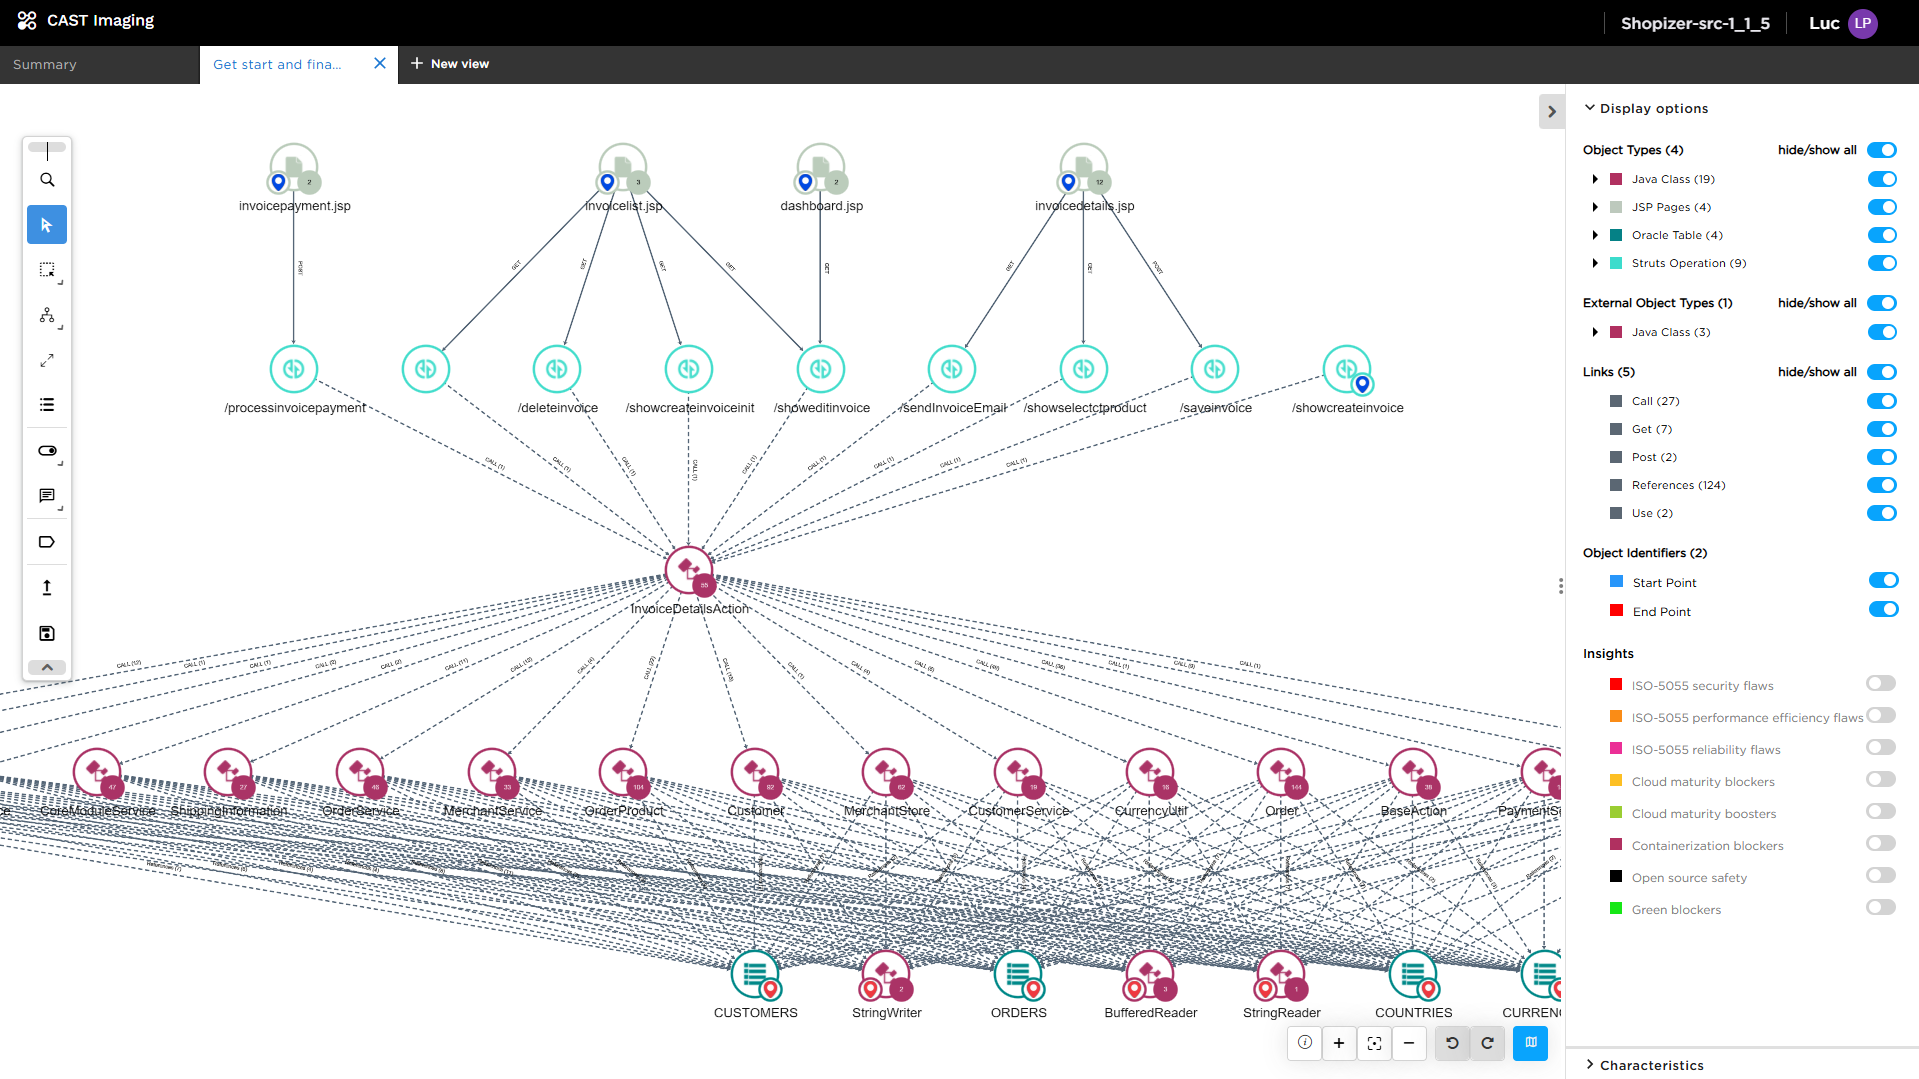Zoom in with the plus button
The image size is (1919, 1079).
(x=1338, y=1043)
